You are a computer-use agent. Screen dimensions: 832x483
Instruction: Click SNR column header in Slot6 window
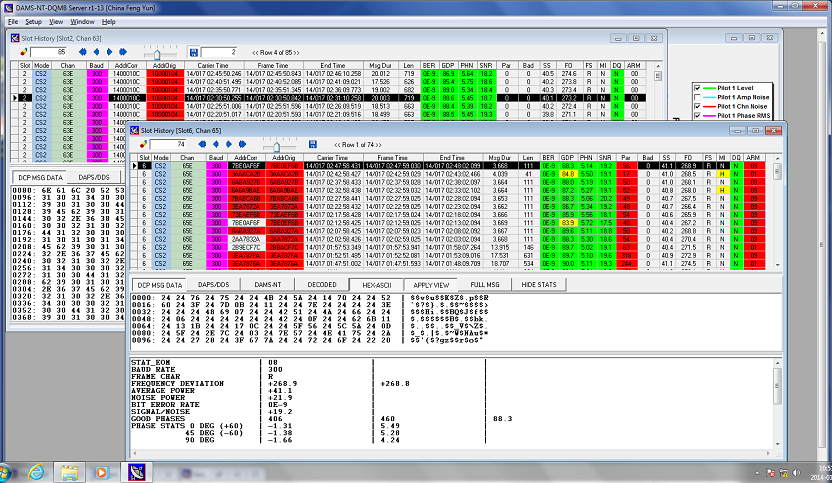click(x=605, y=158)
